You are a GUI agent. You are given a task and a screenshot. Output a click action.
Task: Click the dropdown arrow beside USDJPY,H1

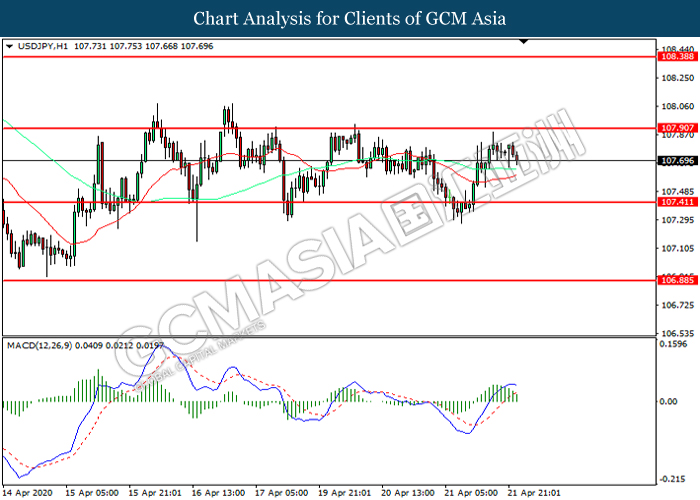pyautogui.click(x=9, y=46)
